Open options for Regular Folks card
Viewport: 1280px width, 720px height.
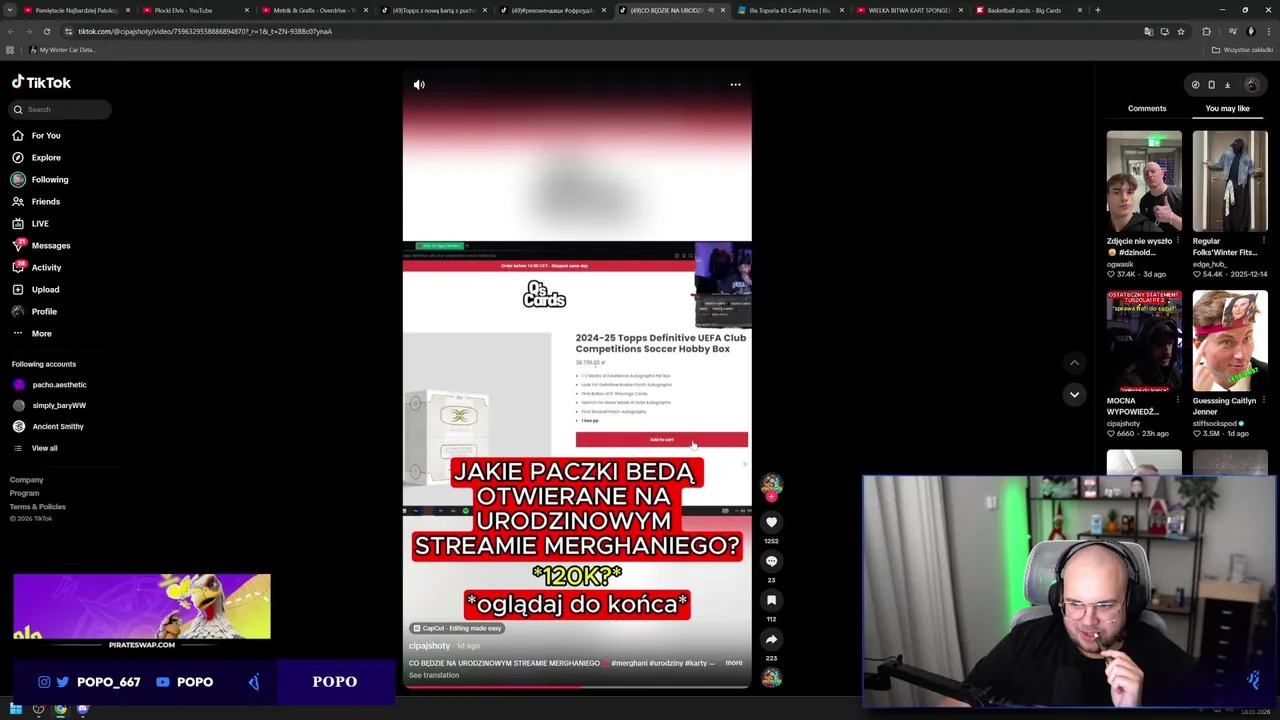click(x=1264, y=241)
